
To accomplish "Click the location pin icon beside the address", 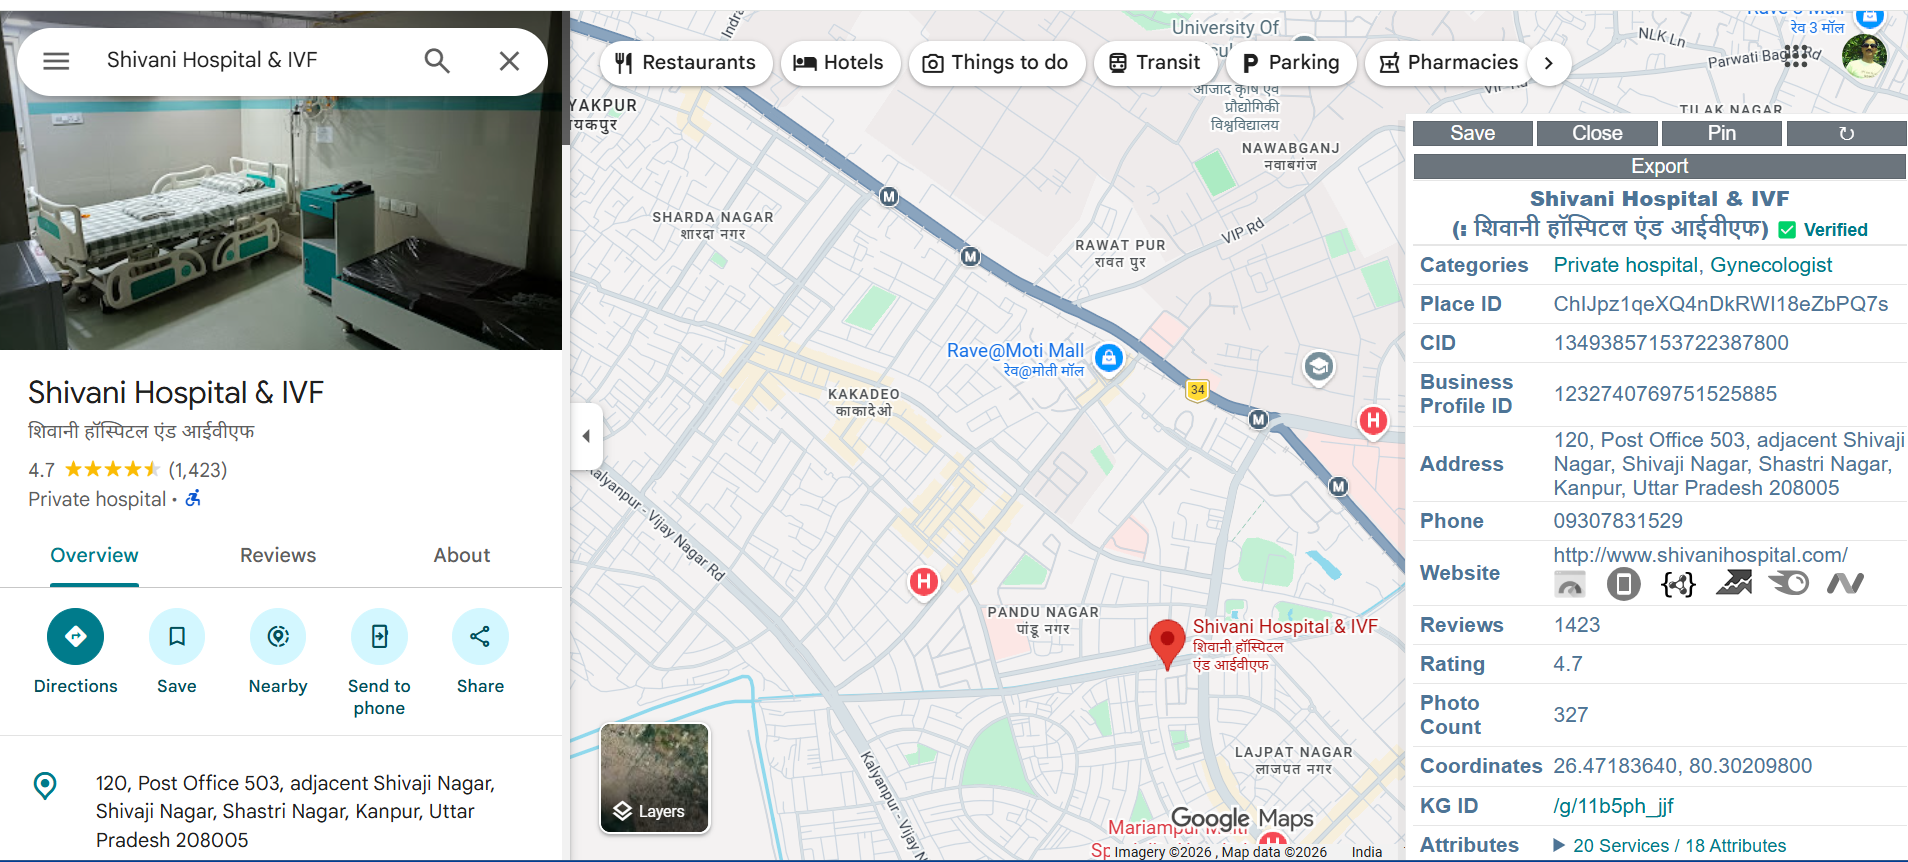I will pyautogui.click(x=45, y=785).
